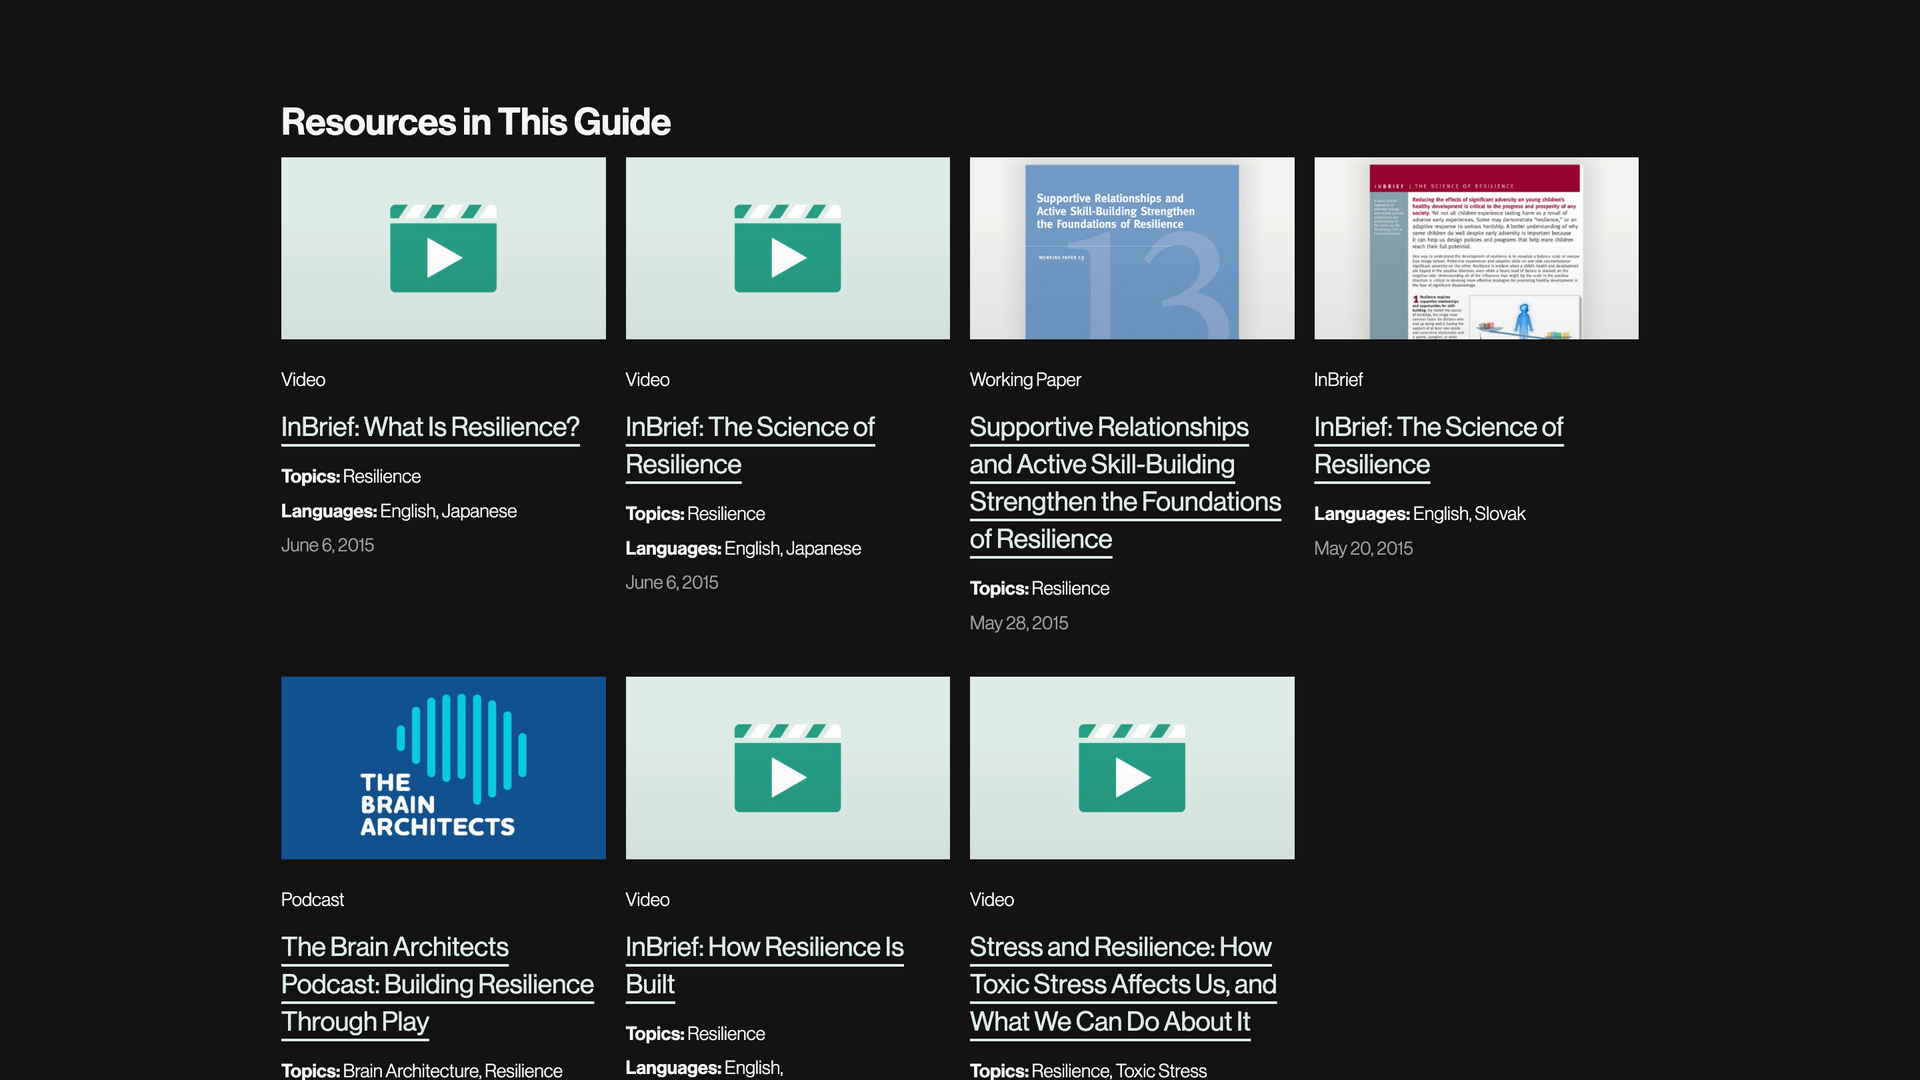Click The Brain Architects podcast logo
The image size is (1920, 1080).
click(443, 768)
